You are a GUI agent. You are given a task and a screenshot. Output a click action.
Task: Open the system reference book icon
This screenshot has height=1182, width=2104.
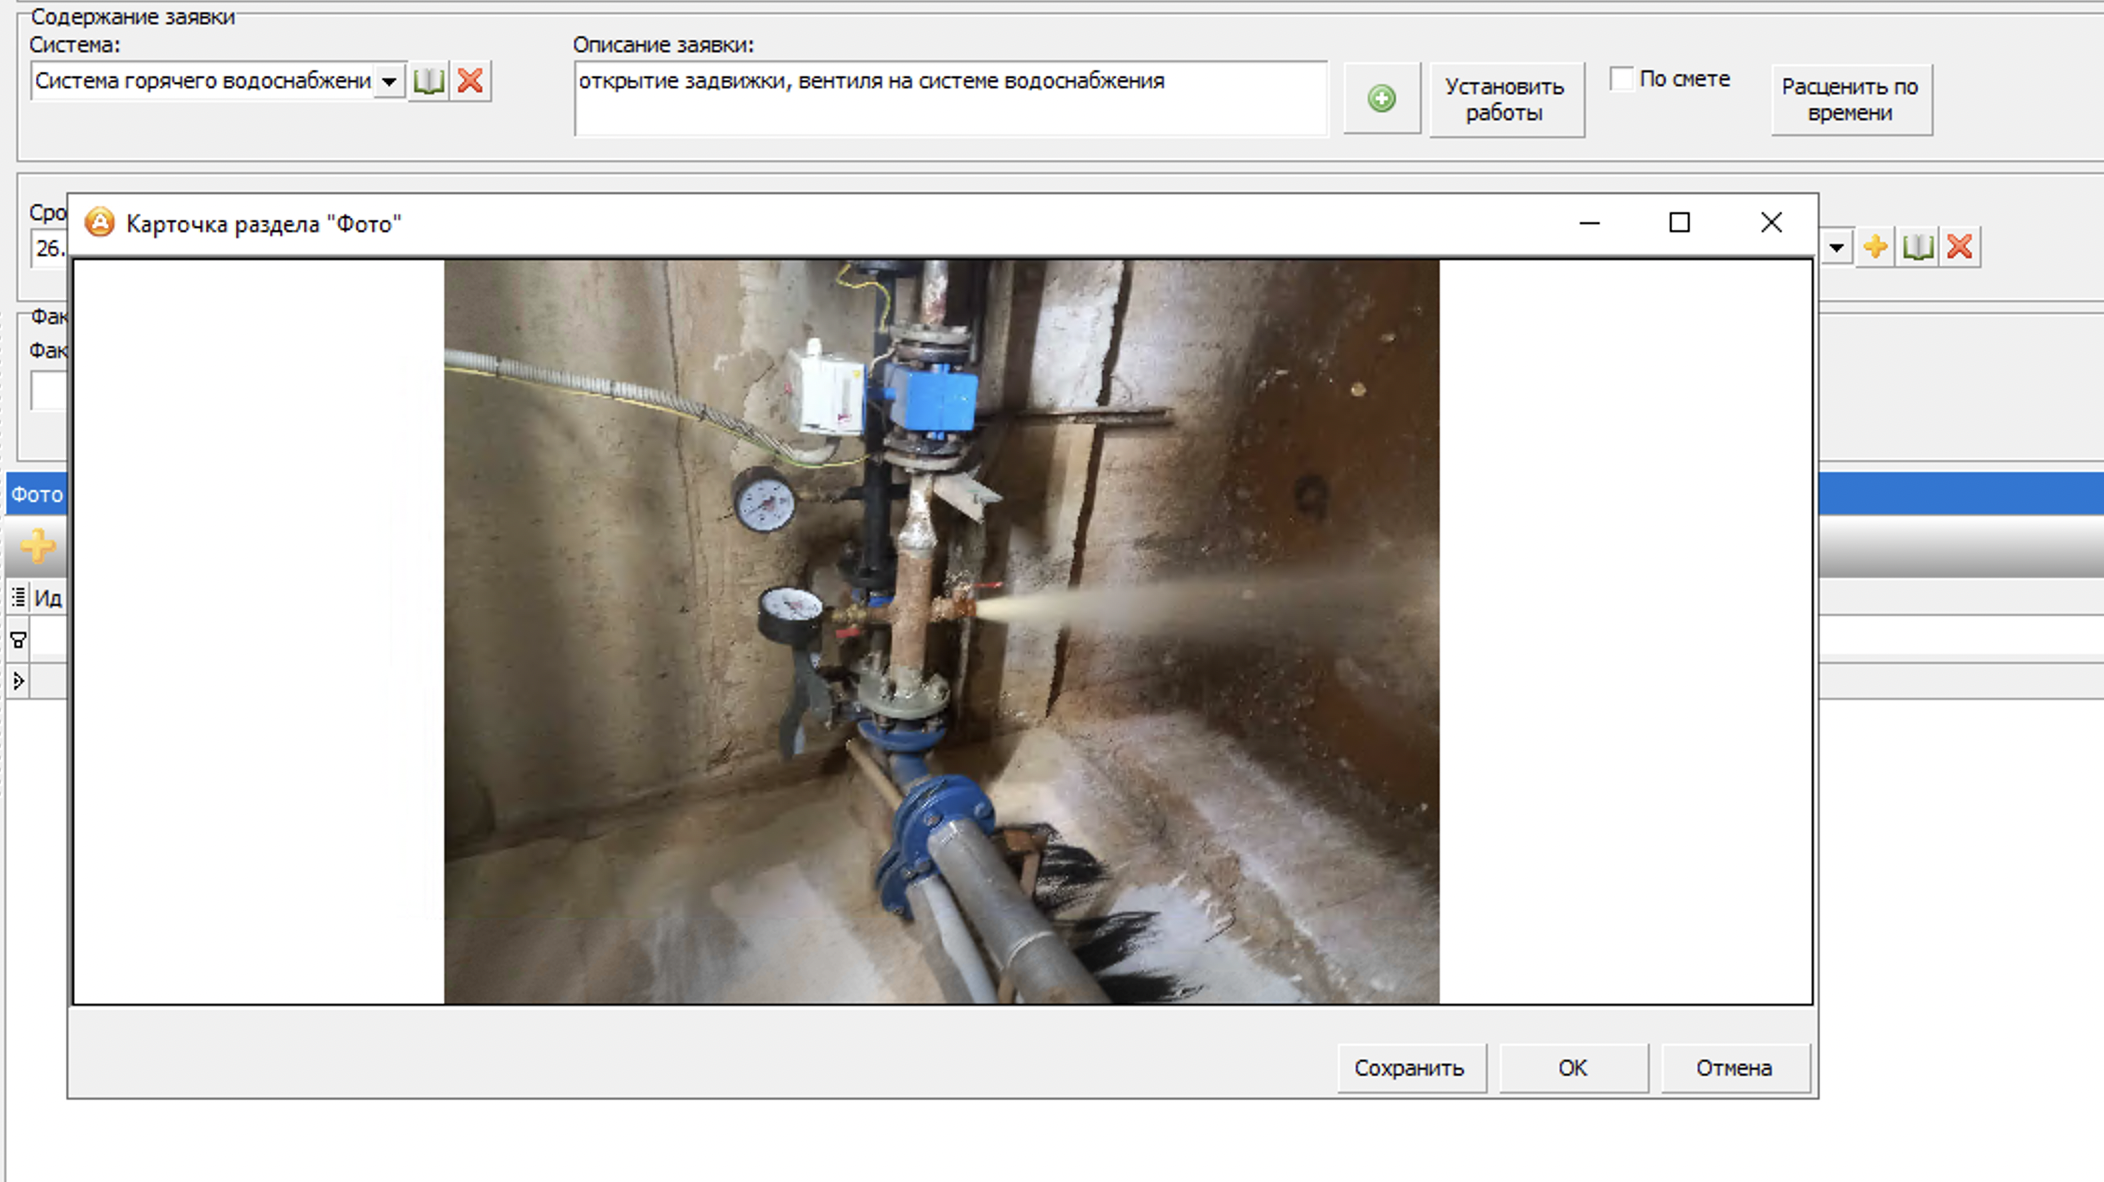click(x=429, y=81)
